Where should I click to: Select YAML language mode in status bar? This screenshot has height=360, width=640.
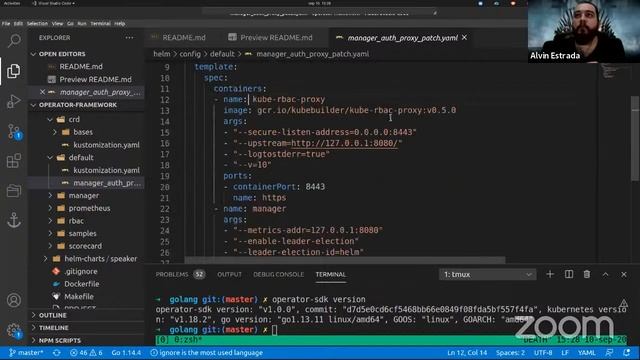(x=587, y=353)
